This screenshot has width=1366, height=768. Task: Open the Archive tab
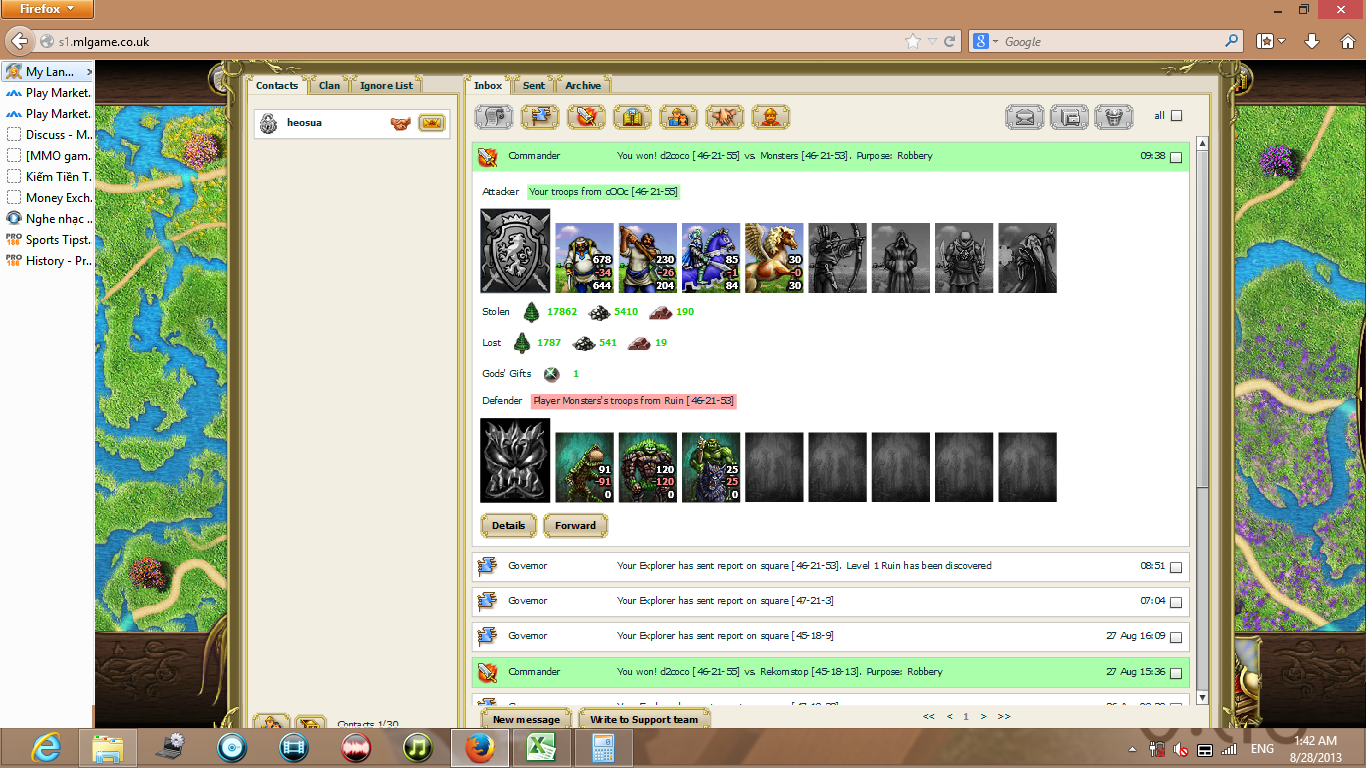[583, 85]
